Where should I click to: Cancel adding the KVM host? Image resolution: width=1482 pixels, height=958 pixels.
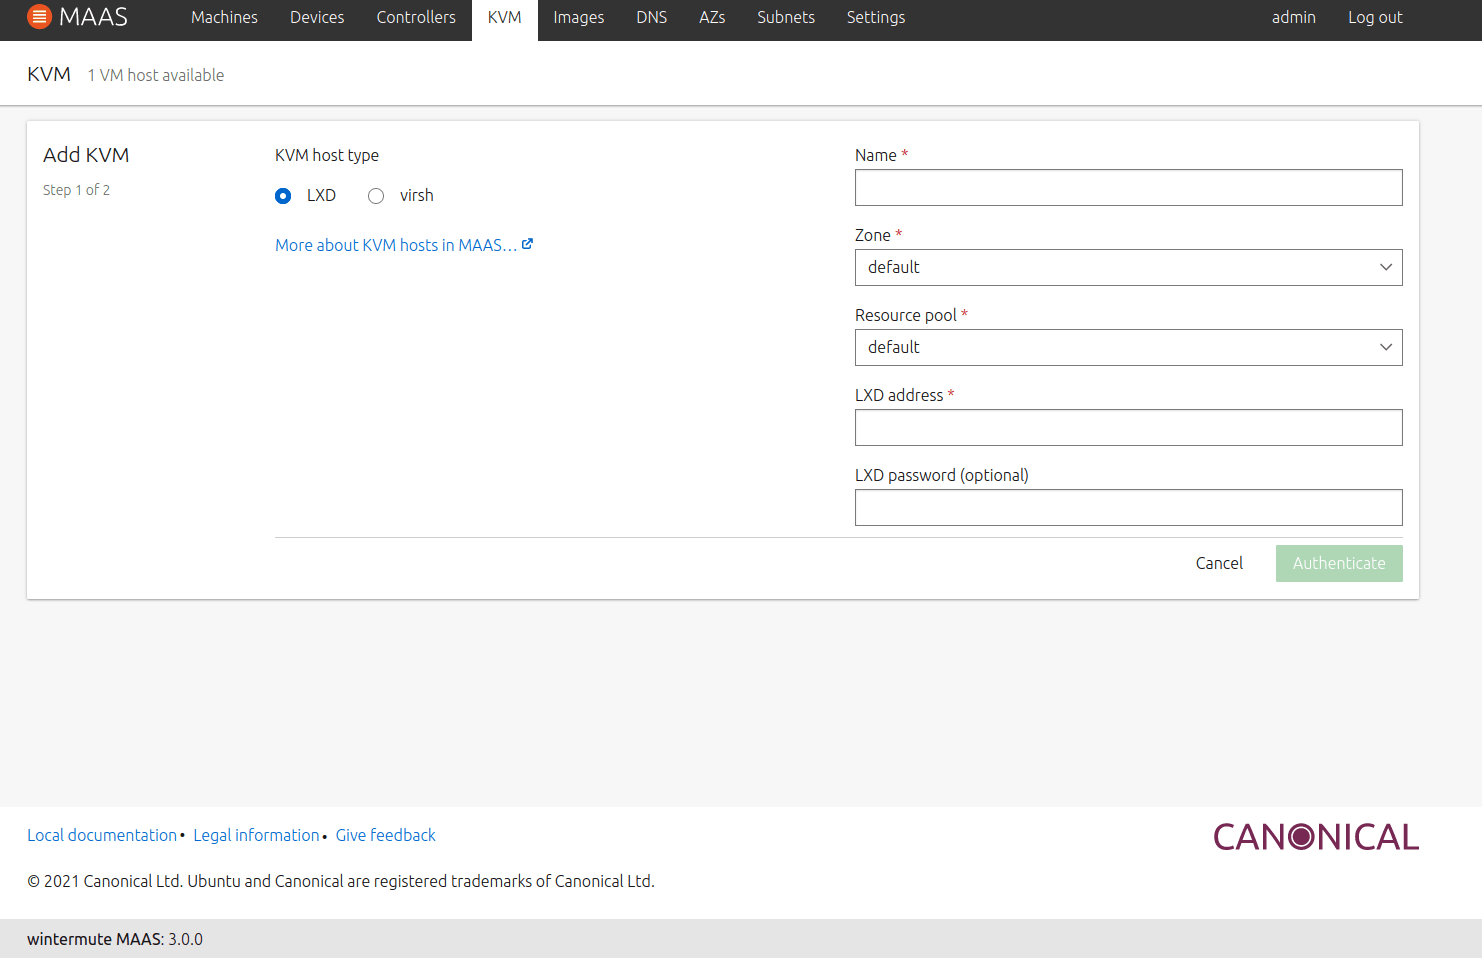click(1219, 564)
